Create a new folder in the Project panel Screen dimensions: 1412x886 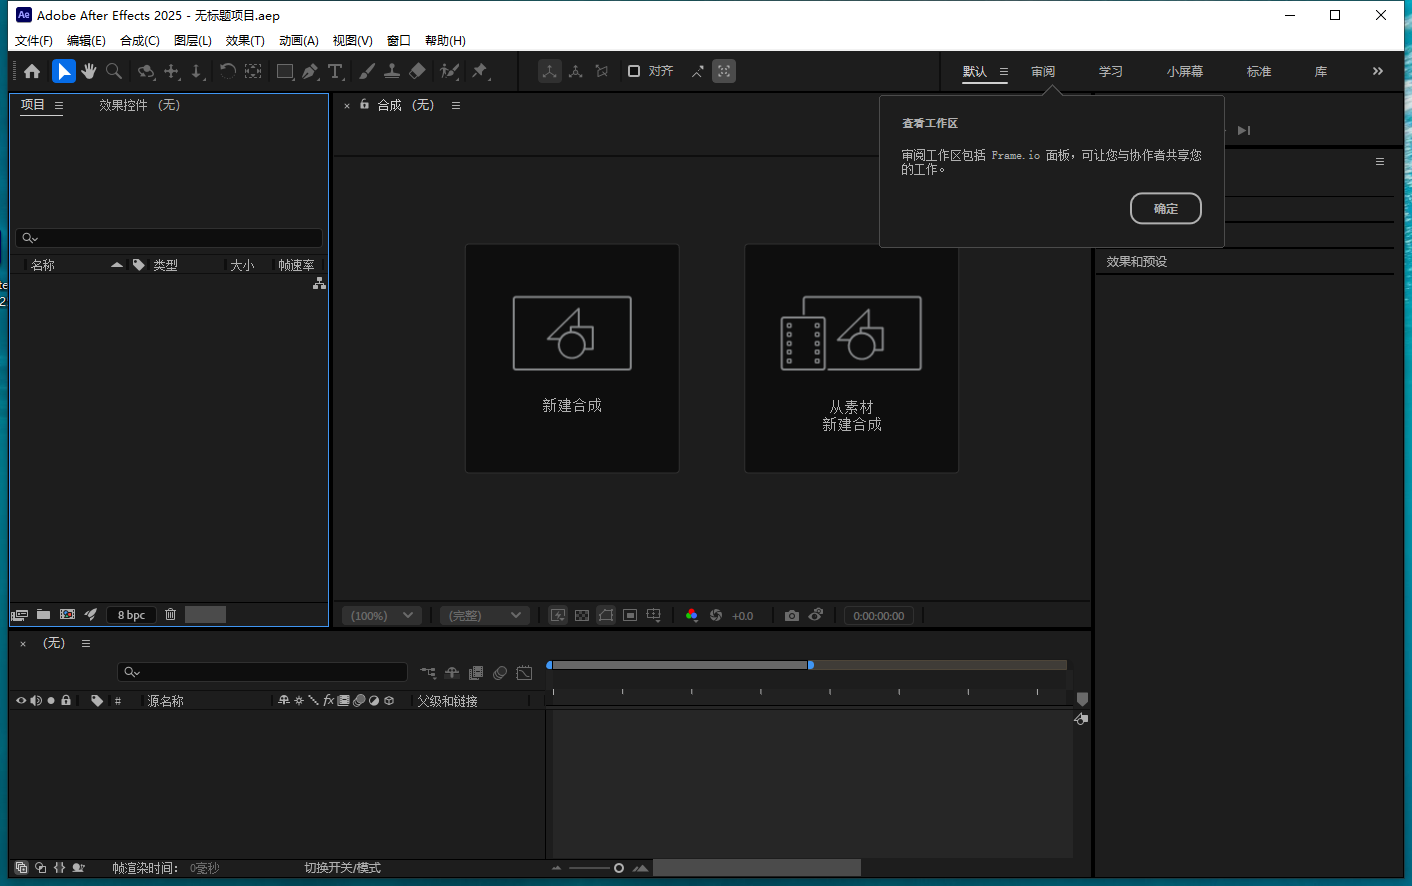point(43,615)
